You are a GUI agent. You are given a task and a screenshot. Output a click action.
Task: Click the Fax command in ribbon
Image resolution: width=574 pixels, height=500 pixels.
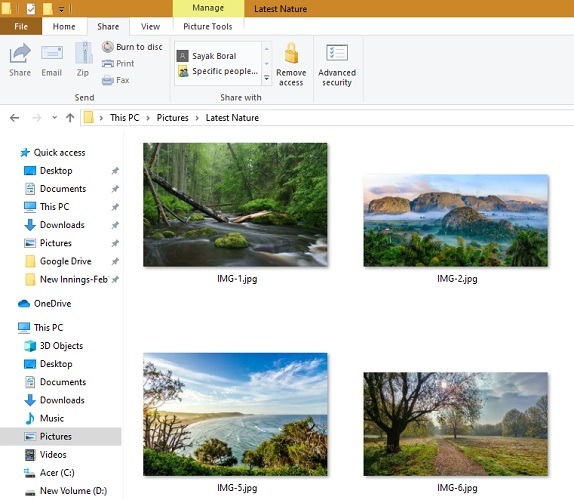pyautogui.click(x=115, y=80)
